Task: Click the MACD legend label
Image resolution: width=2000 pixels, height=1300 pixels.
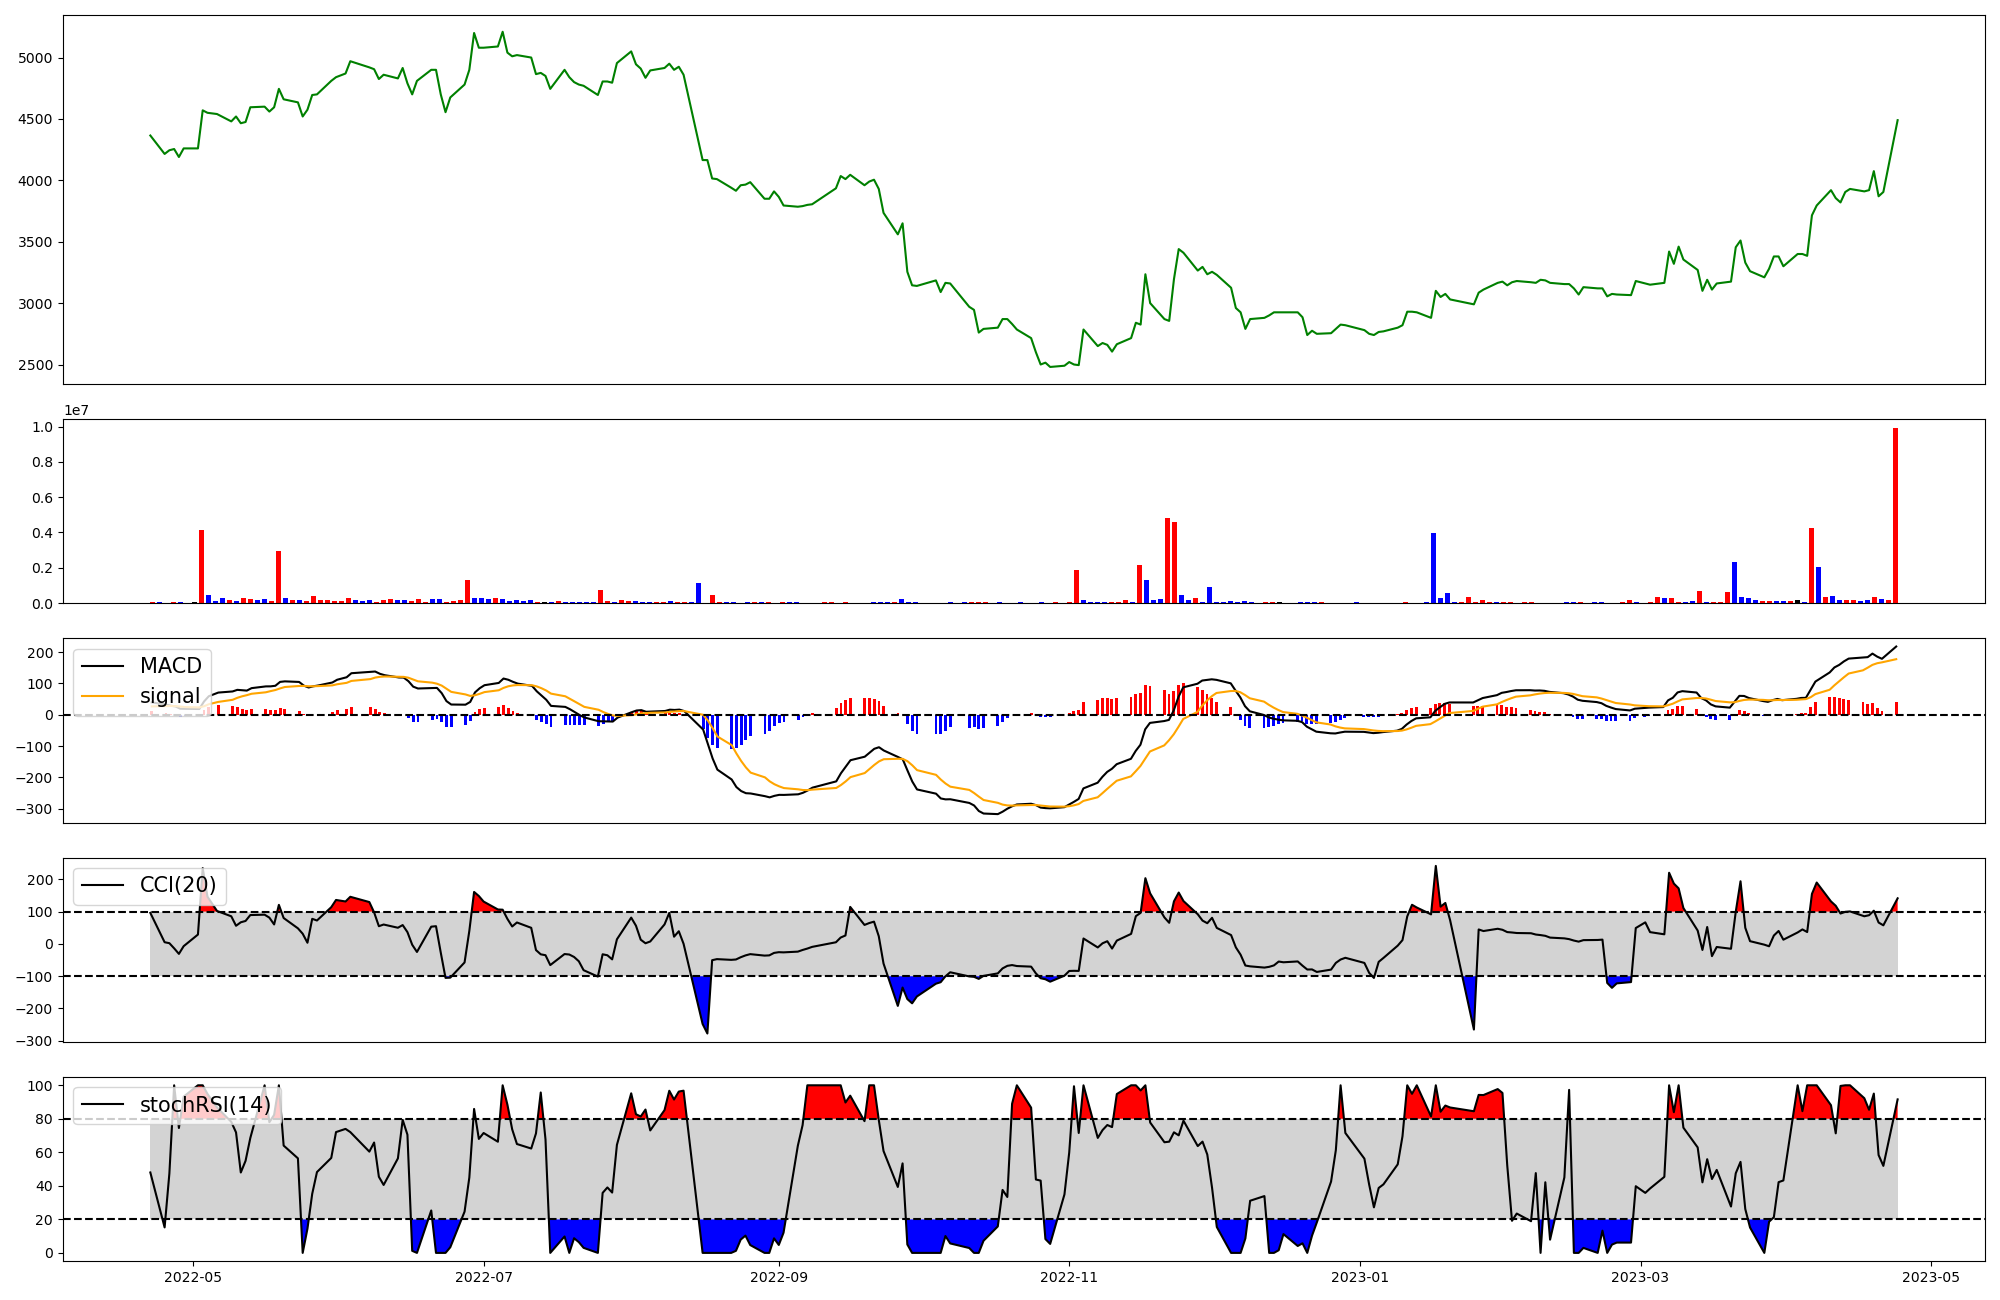Action: (x=170, y=666)
